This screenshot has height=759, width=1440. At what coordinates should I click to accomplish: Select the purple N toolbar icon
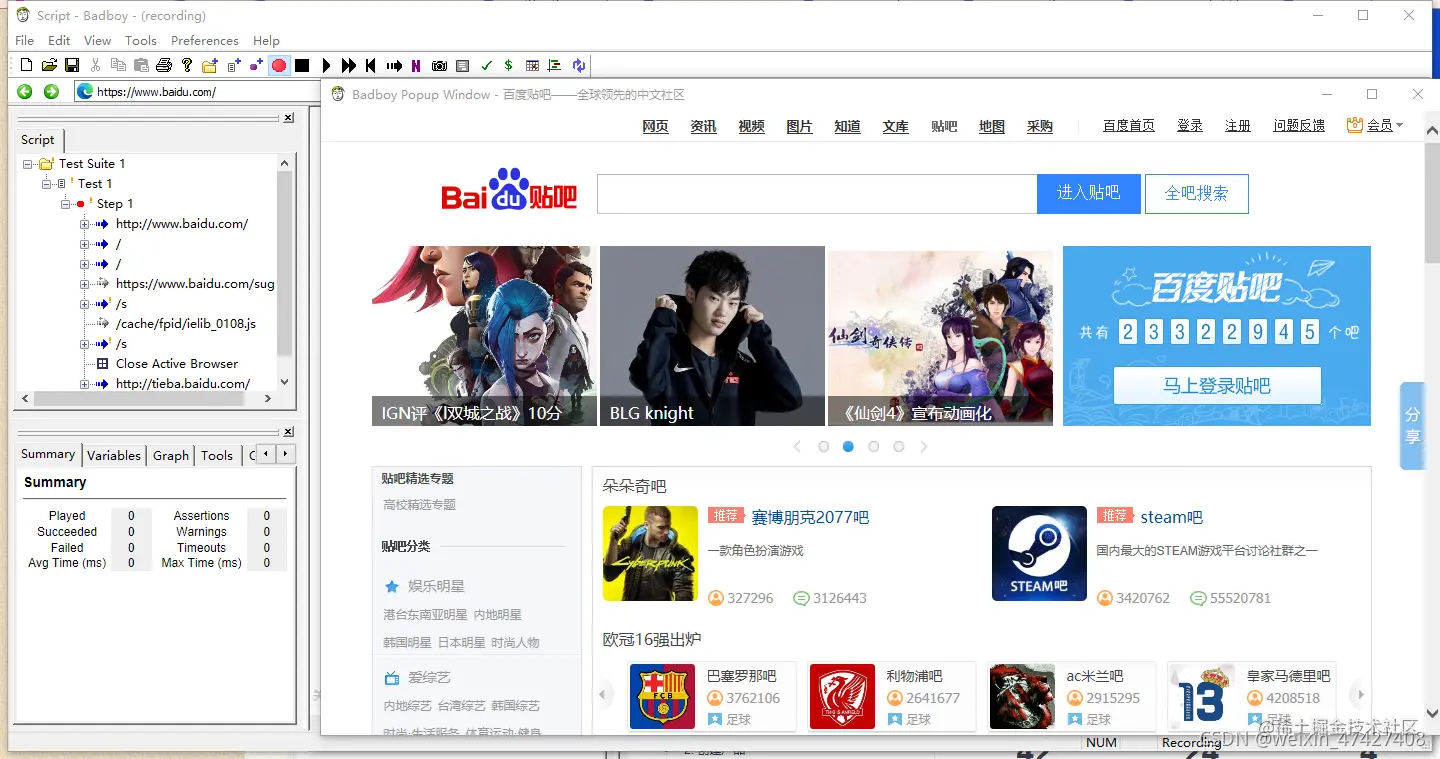coord(416,65)
